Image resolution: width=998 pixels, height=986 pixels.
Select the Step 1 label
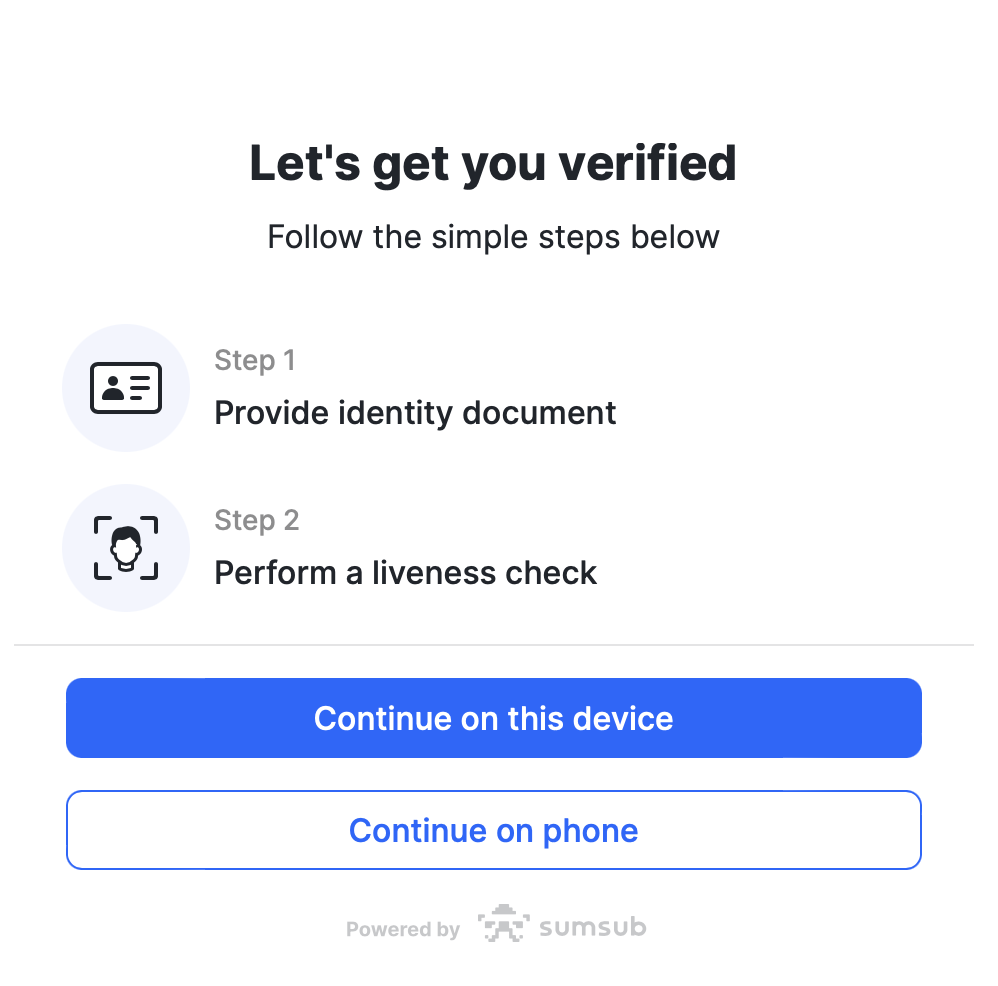click(255, 360)
